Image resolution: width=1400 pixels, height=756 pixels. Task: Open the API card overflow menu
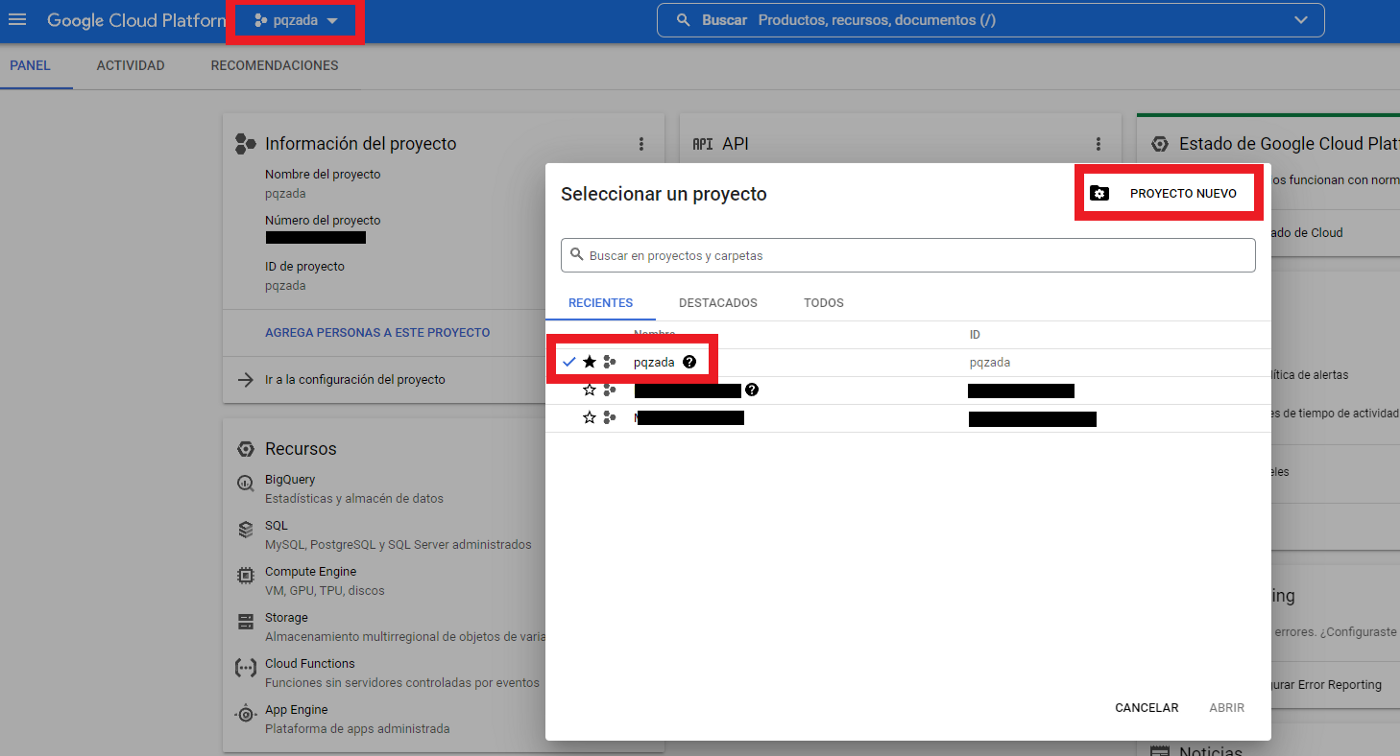(x=1099, y=143)
